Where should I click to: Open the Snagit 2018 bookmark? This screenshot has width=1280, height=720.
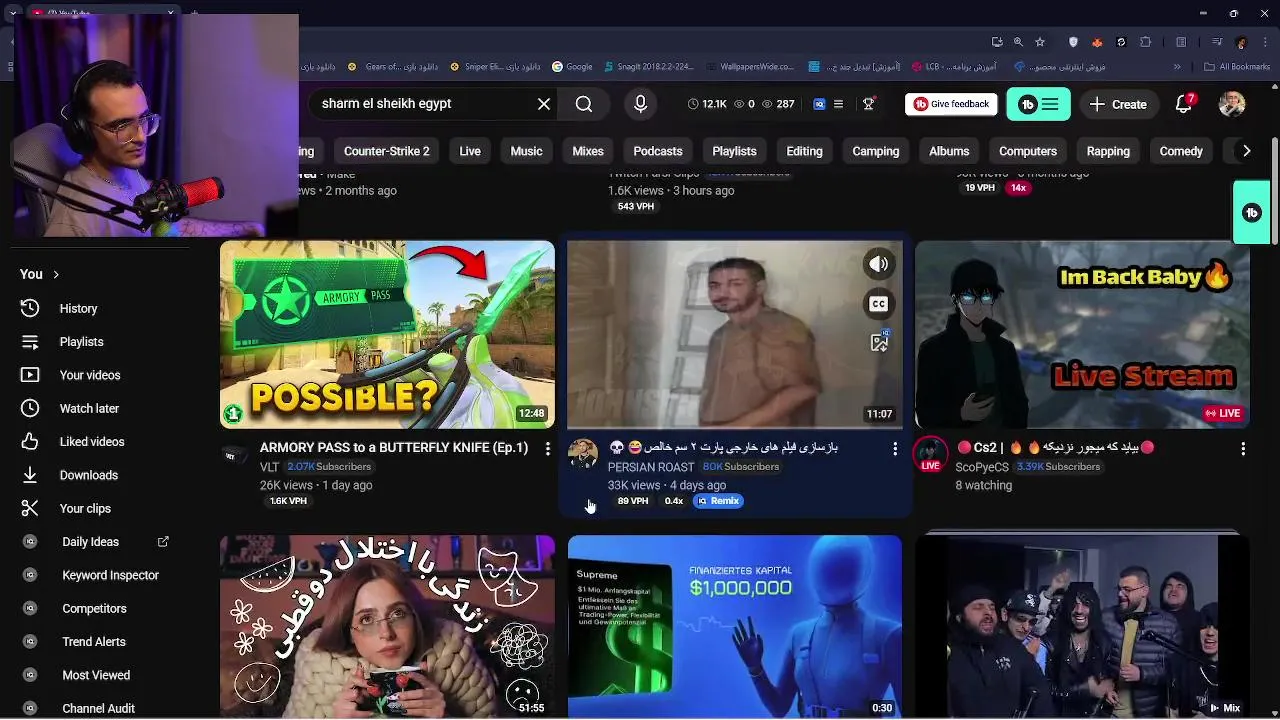pos(649,67)
